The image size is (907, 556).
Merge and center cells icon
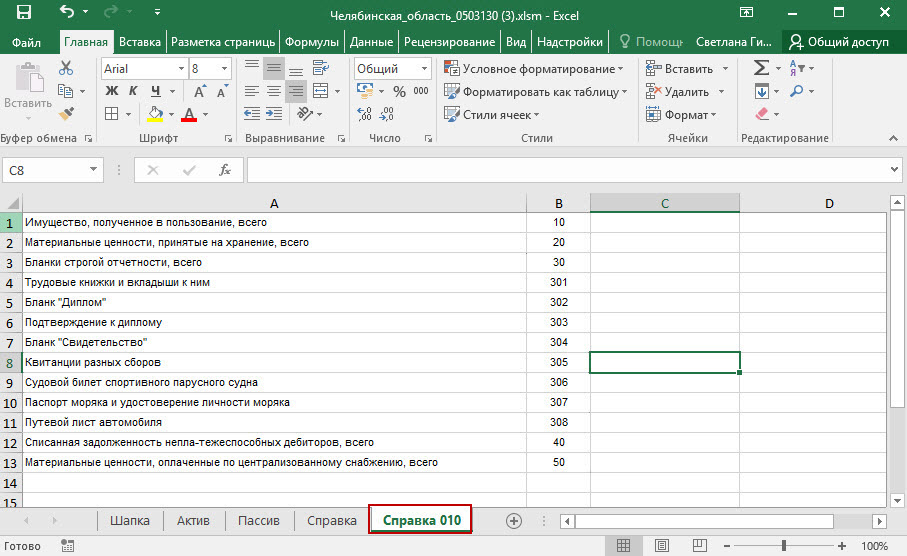[321, 91]
